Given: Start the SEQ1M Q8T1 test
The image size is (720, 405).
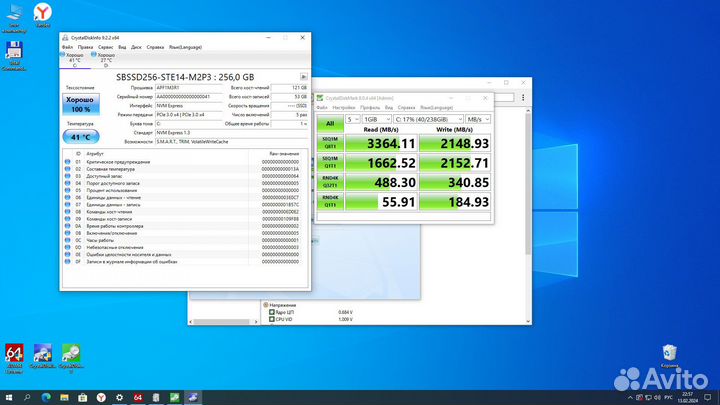Looking at the screenshot, I should [329, 142].
